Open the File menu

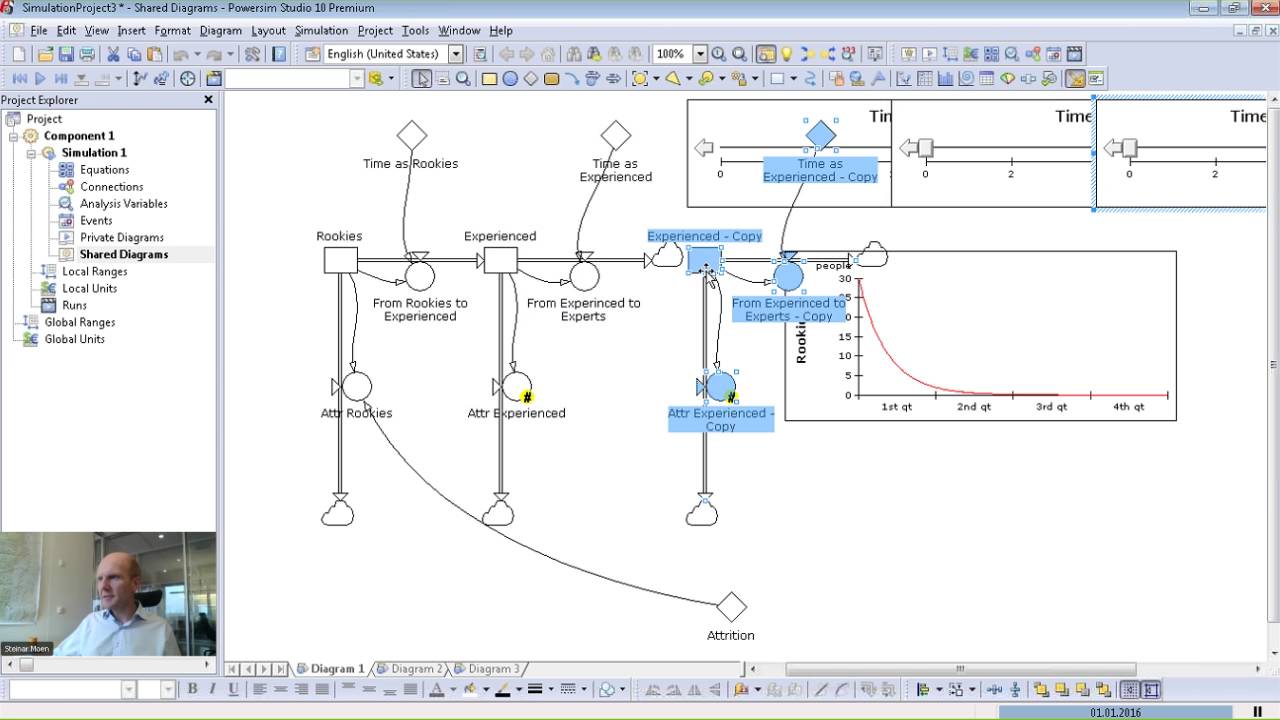[39, 30]
